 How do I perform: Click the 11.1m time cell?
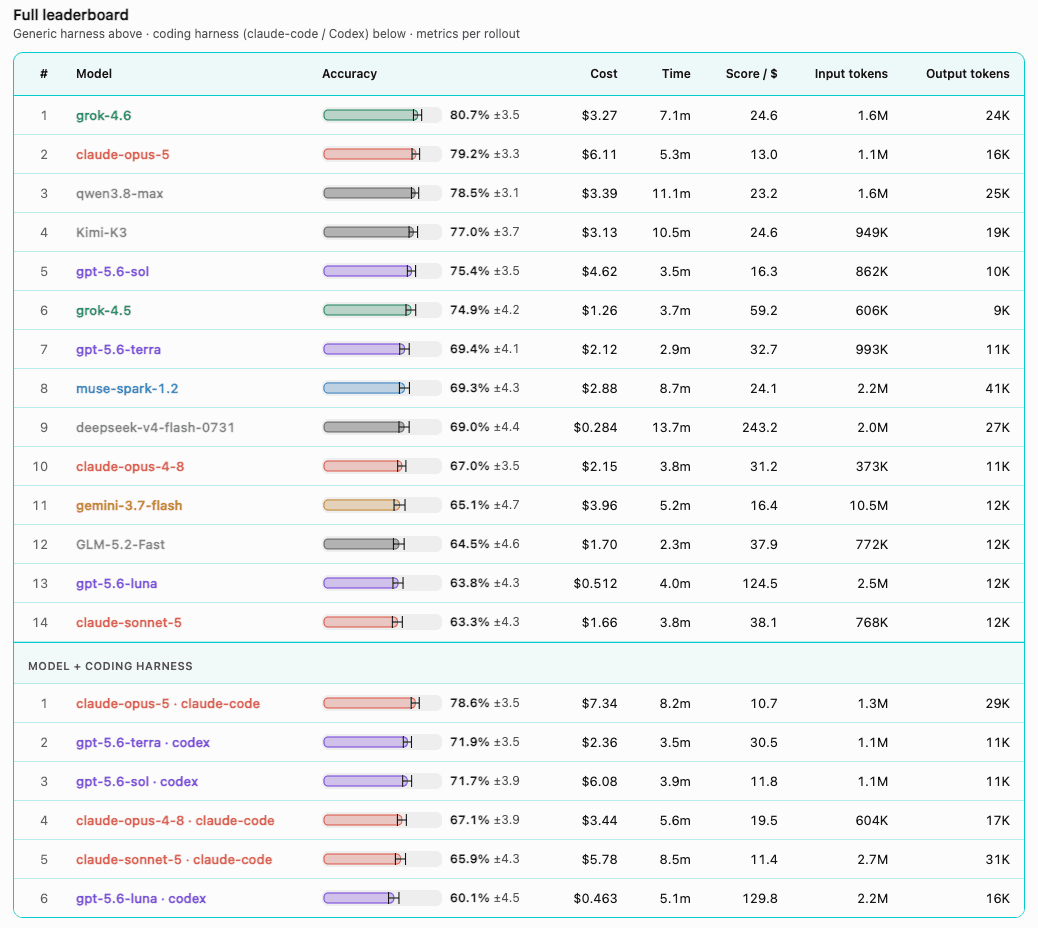coord(671,194)
